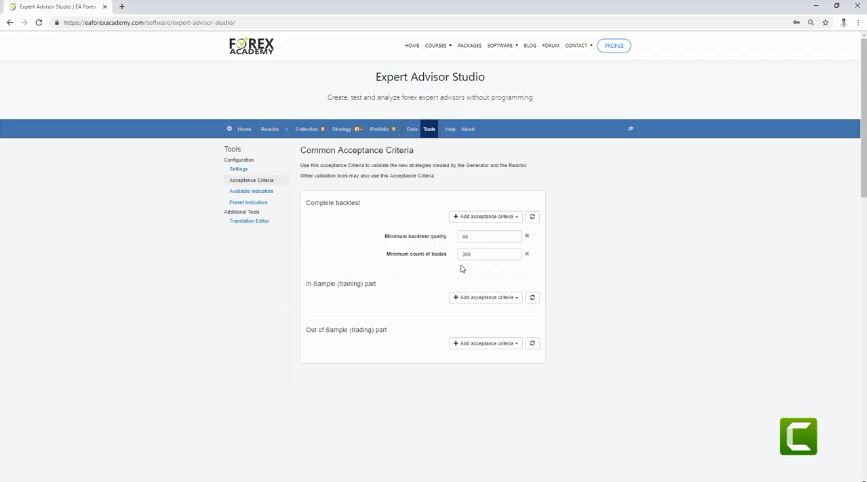Reset the Complete backtest acceptance criteria
Viewport: 867px width, 482px height.
click(x=533, y=216)
